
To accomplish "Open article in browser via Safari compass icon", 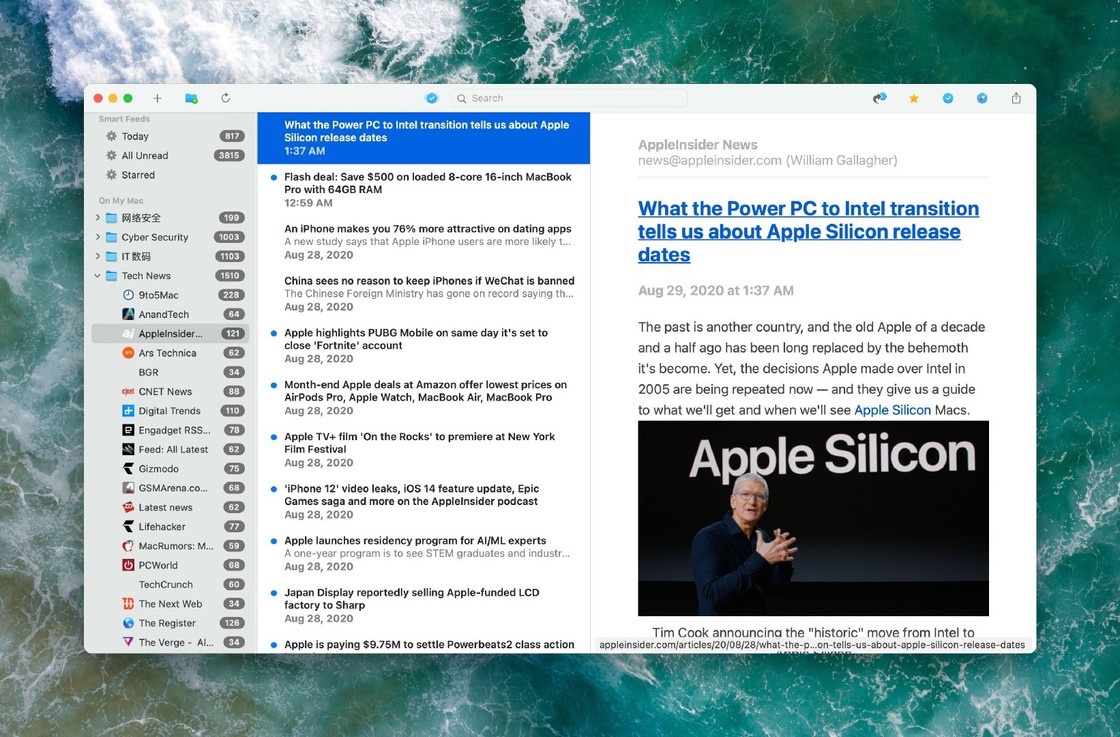I will pyautogui.click(x=982, y=98).
